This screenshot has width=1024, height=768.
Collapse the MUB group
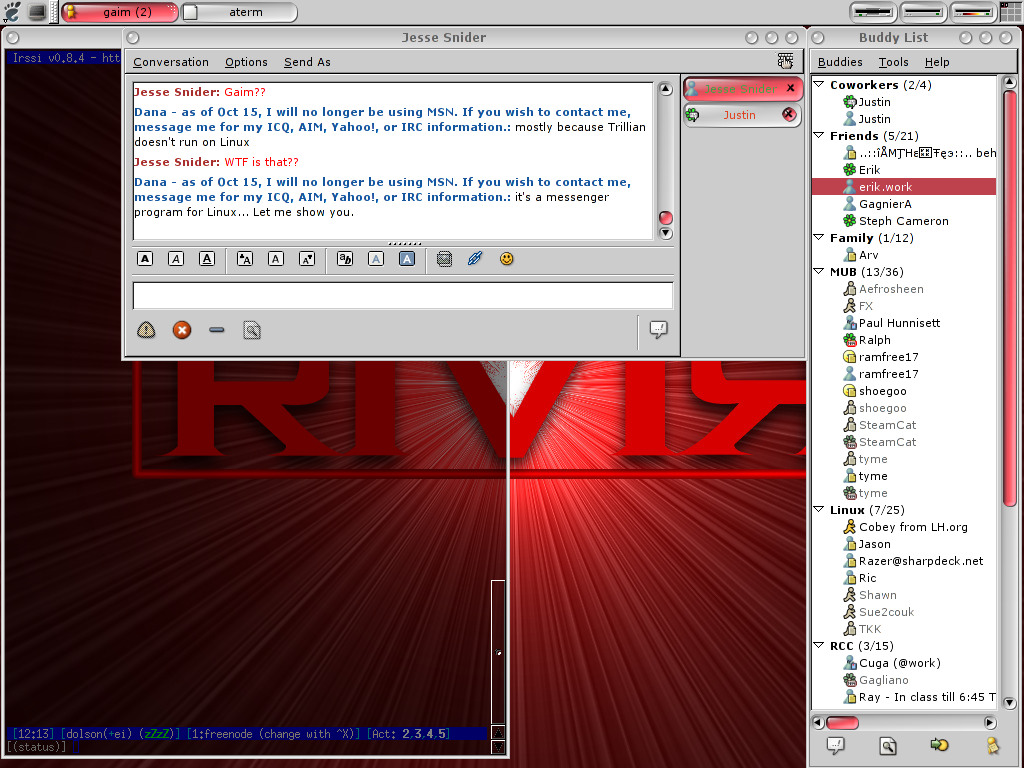[819, 271]
